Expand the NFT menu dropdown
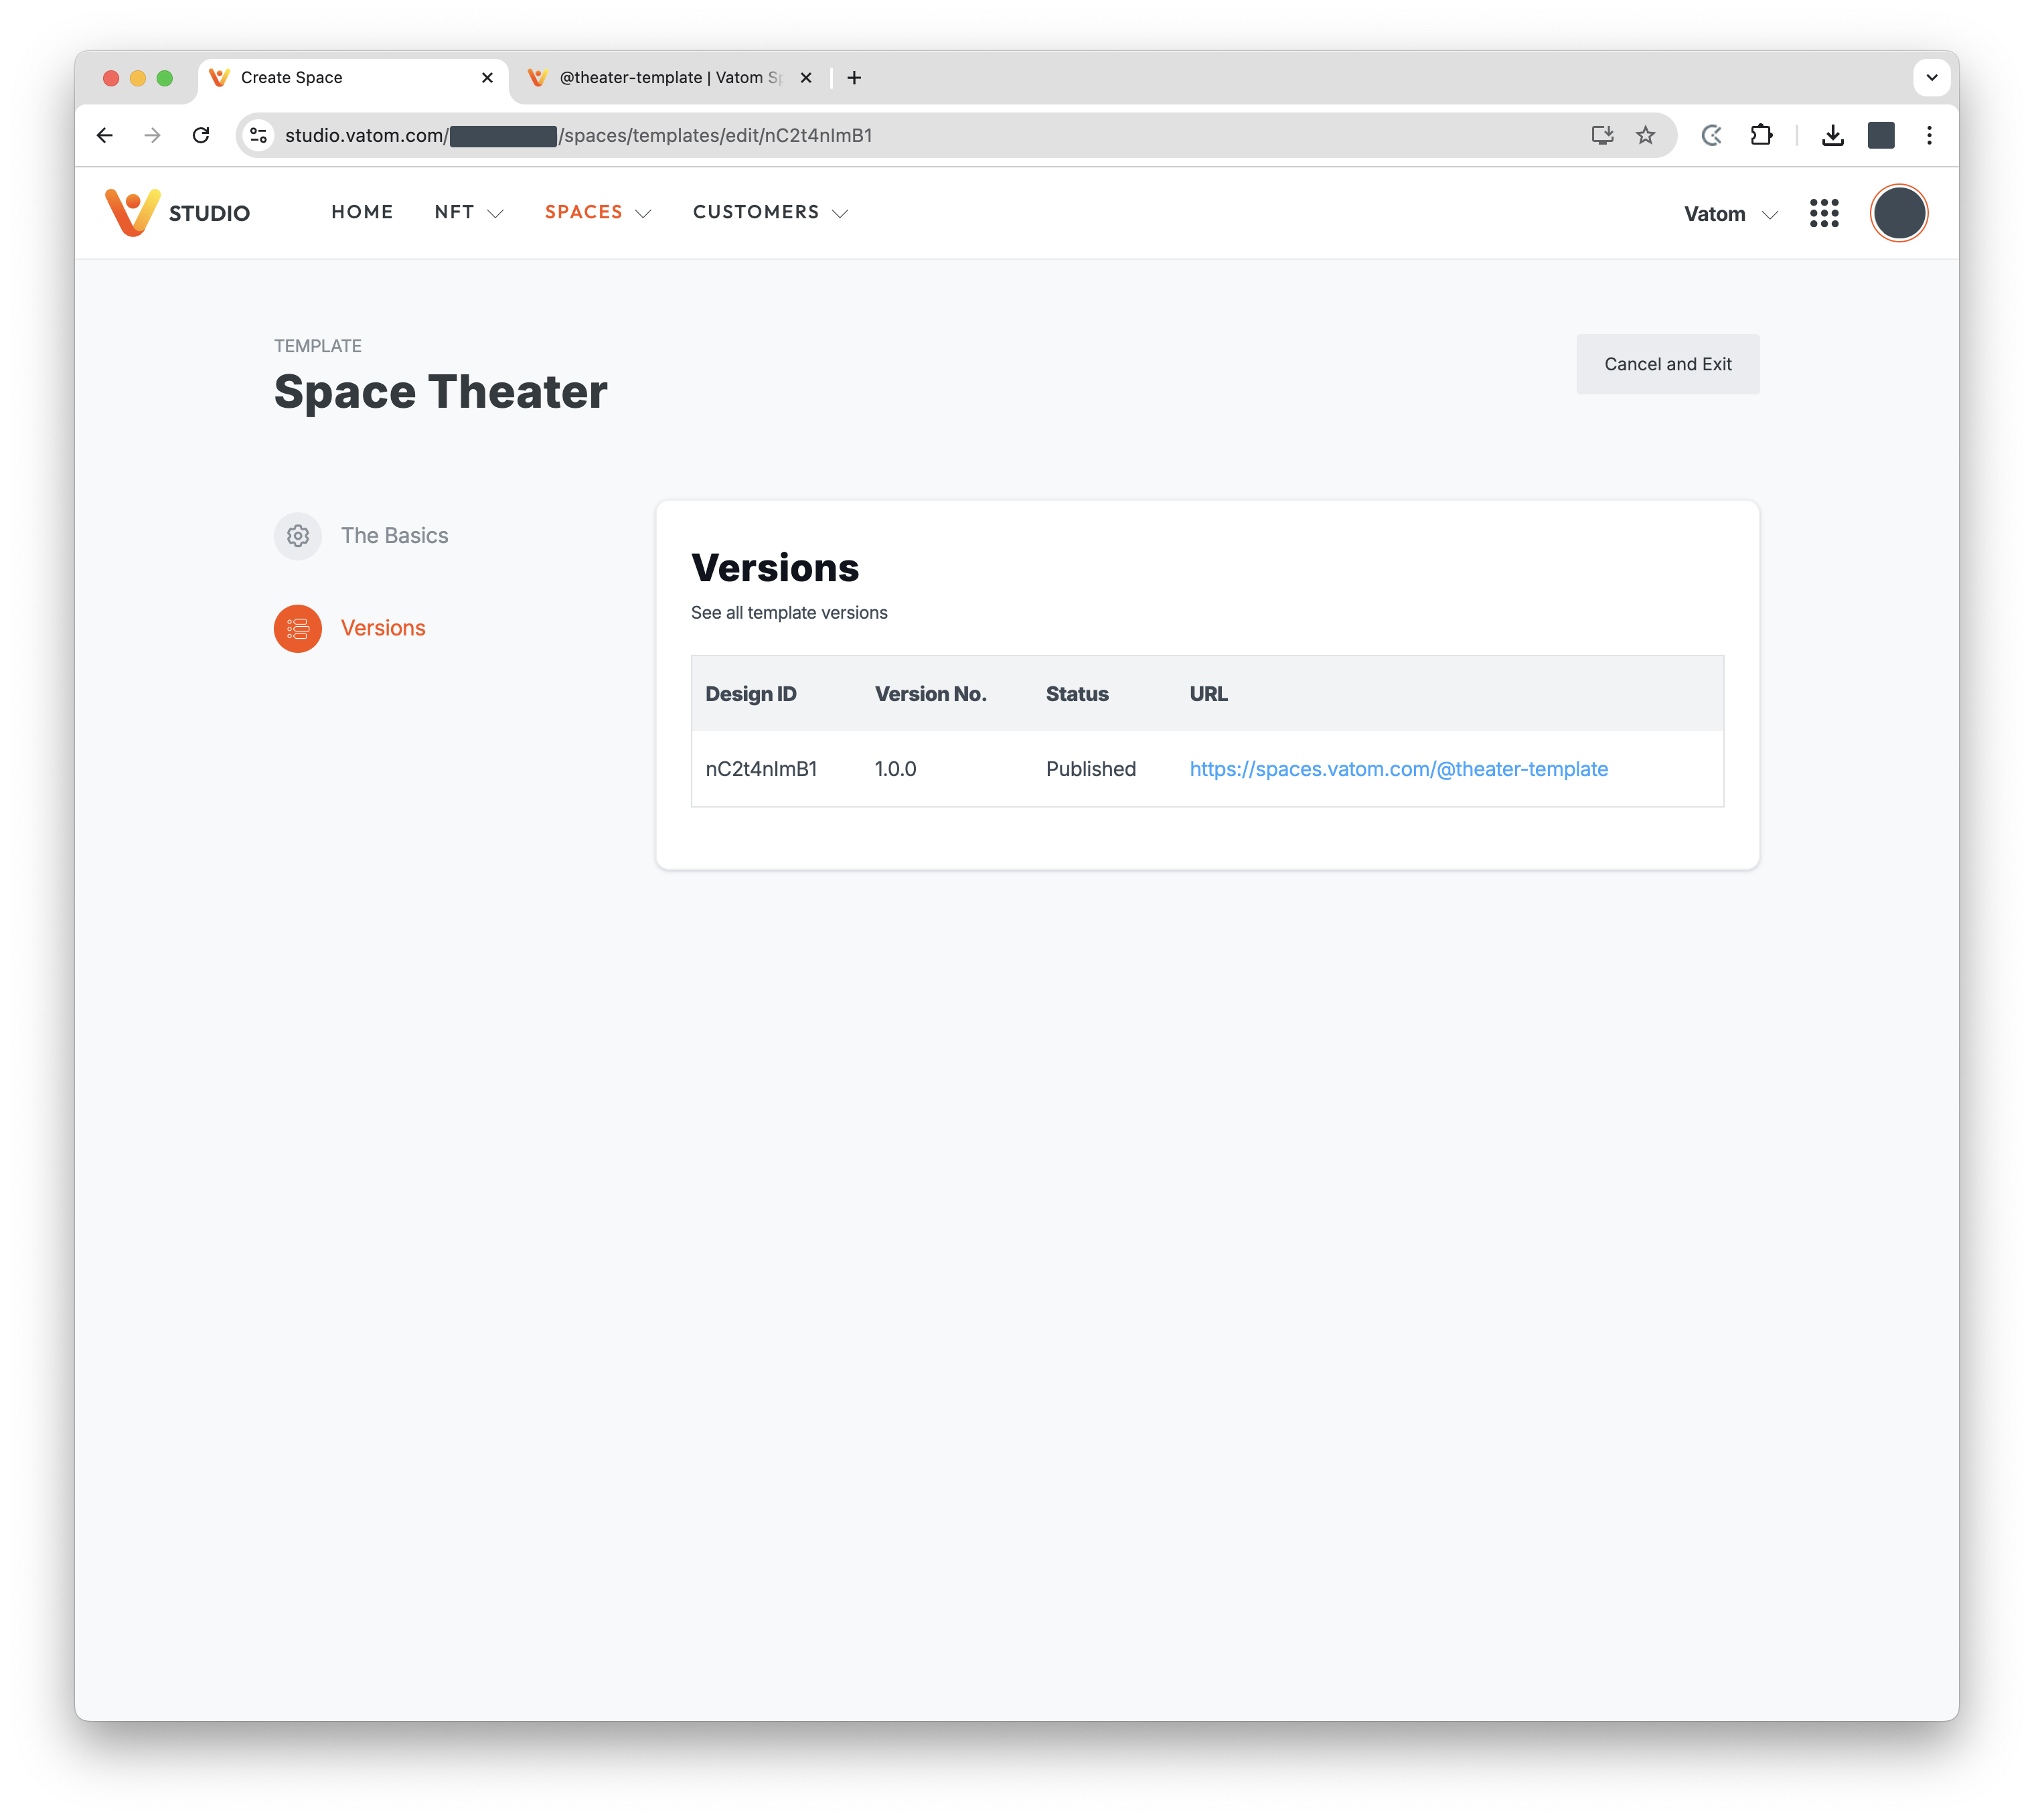The height and width of the screenshot is (1820, 2034). click(x=469, y=213)
